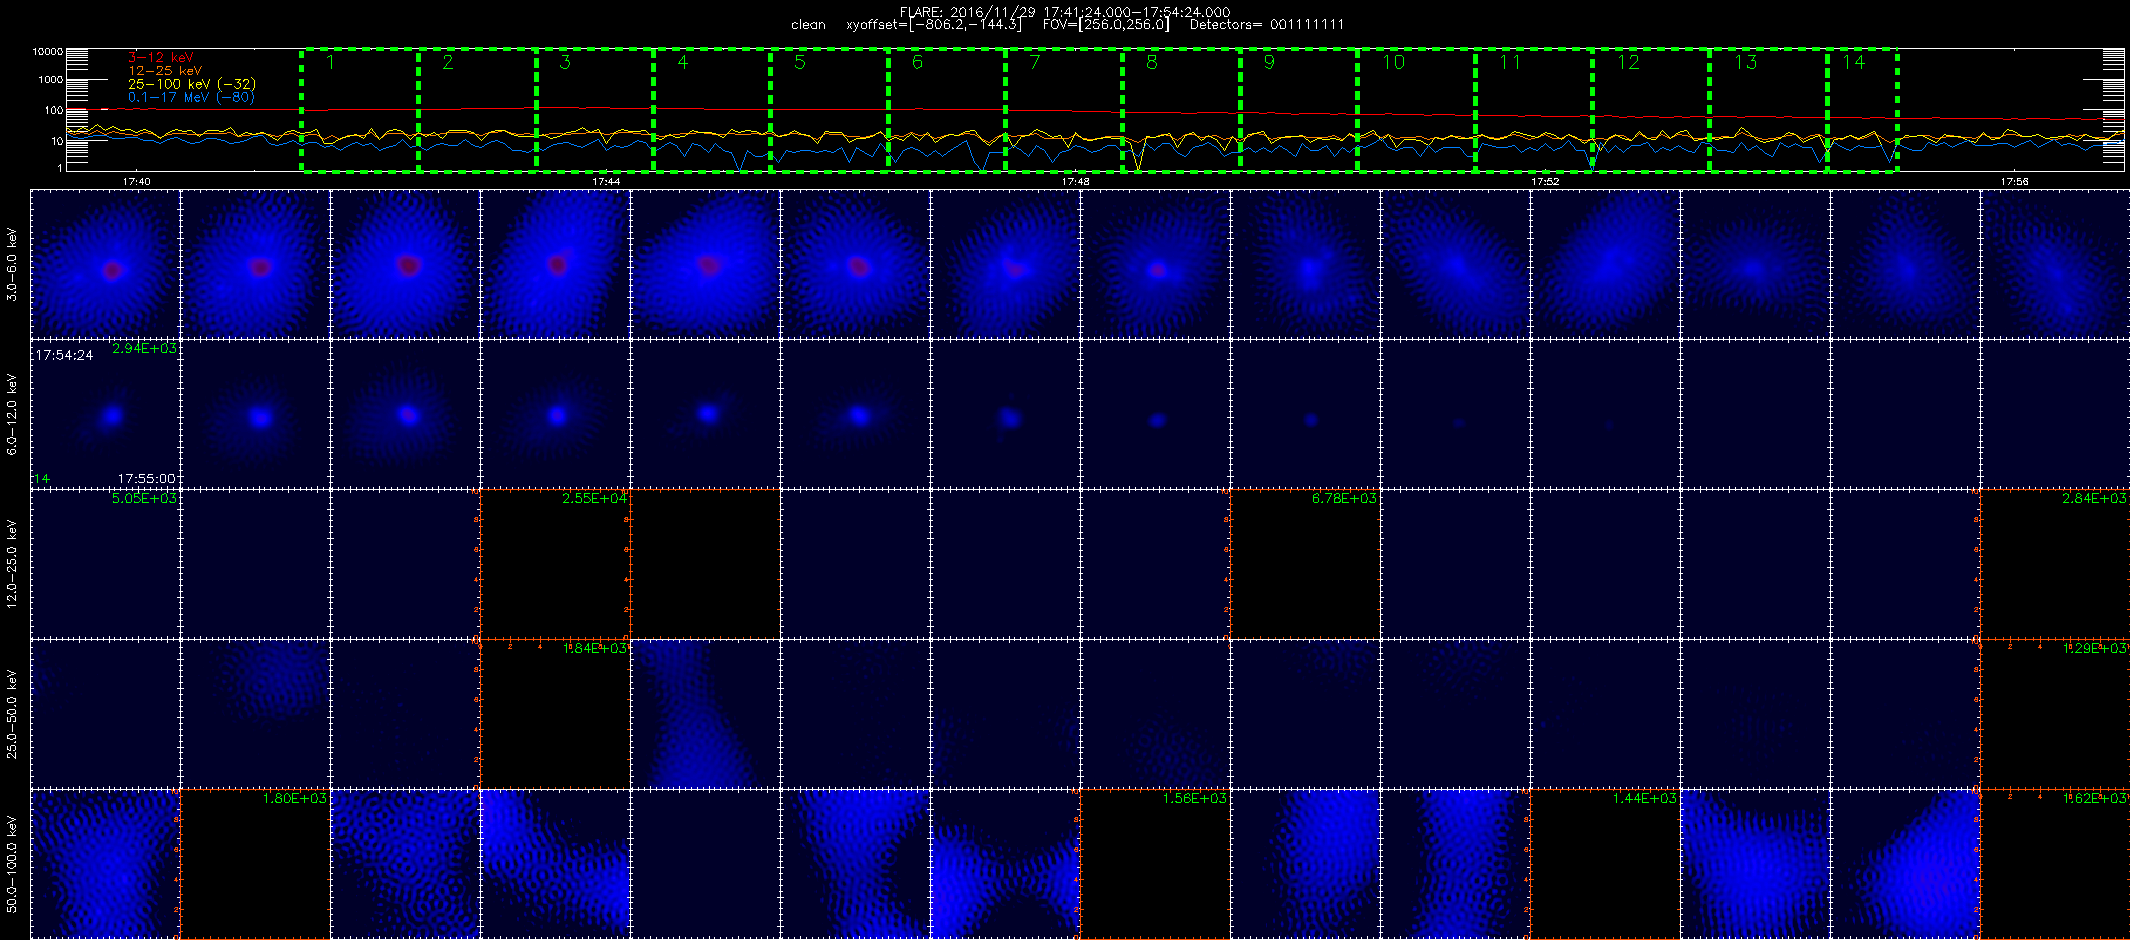The height and width of the screenshot is (940, 2130).
Task: Click the '25.0-50.0 keV' row label
Action: 12,714
